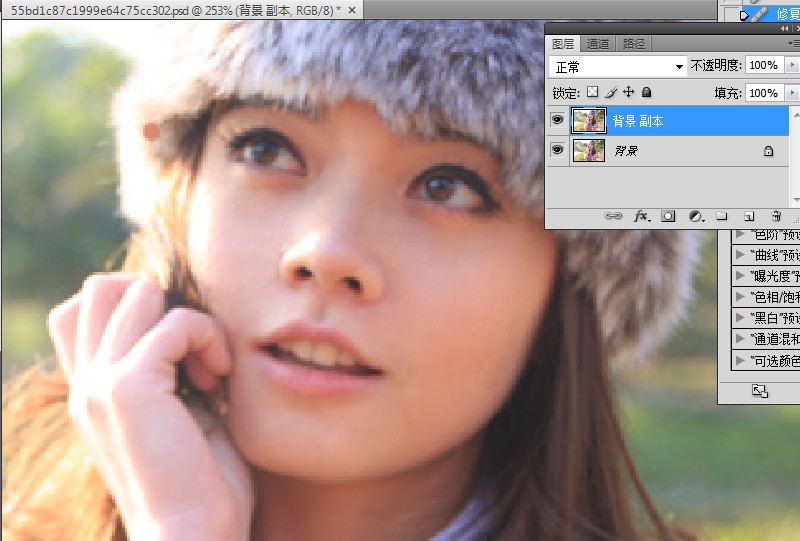The height and width of the screenshot is (541, 800).
Task: Close the 55bd1c87c1999e64c75cc302.psd document tab
Action: point(352,10)
